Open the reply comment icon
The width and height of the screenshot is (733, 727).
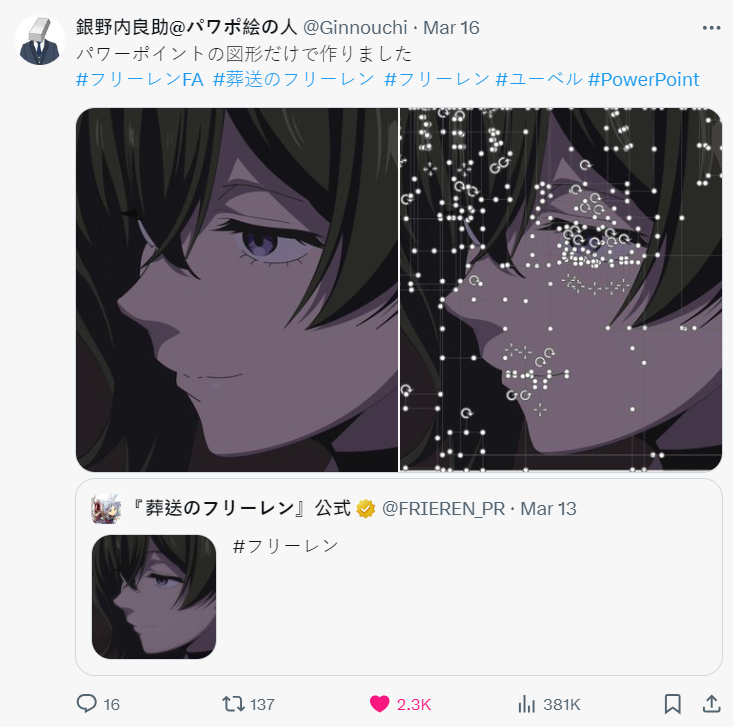pos(86,704)
